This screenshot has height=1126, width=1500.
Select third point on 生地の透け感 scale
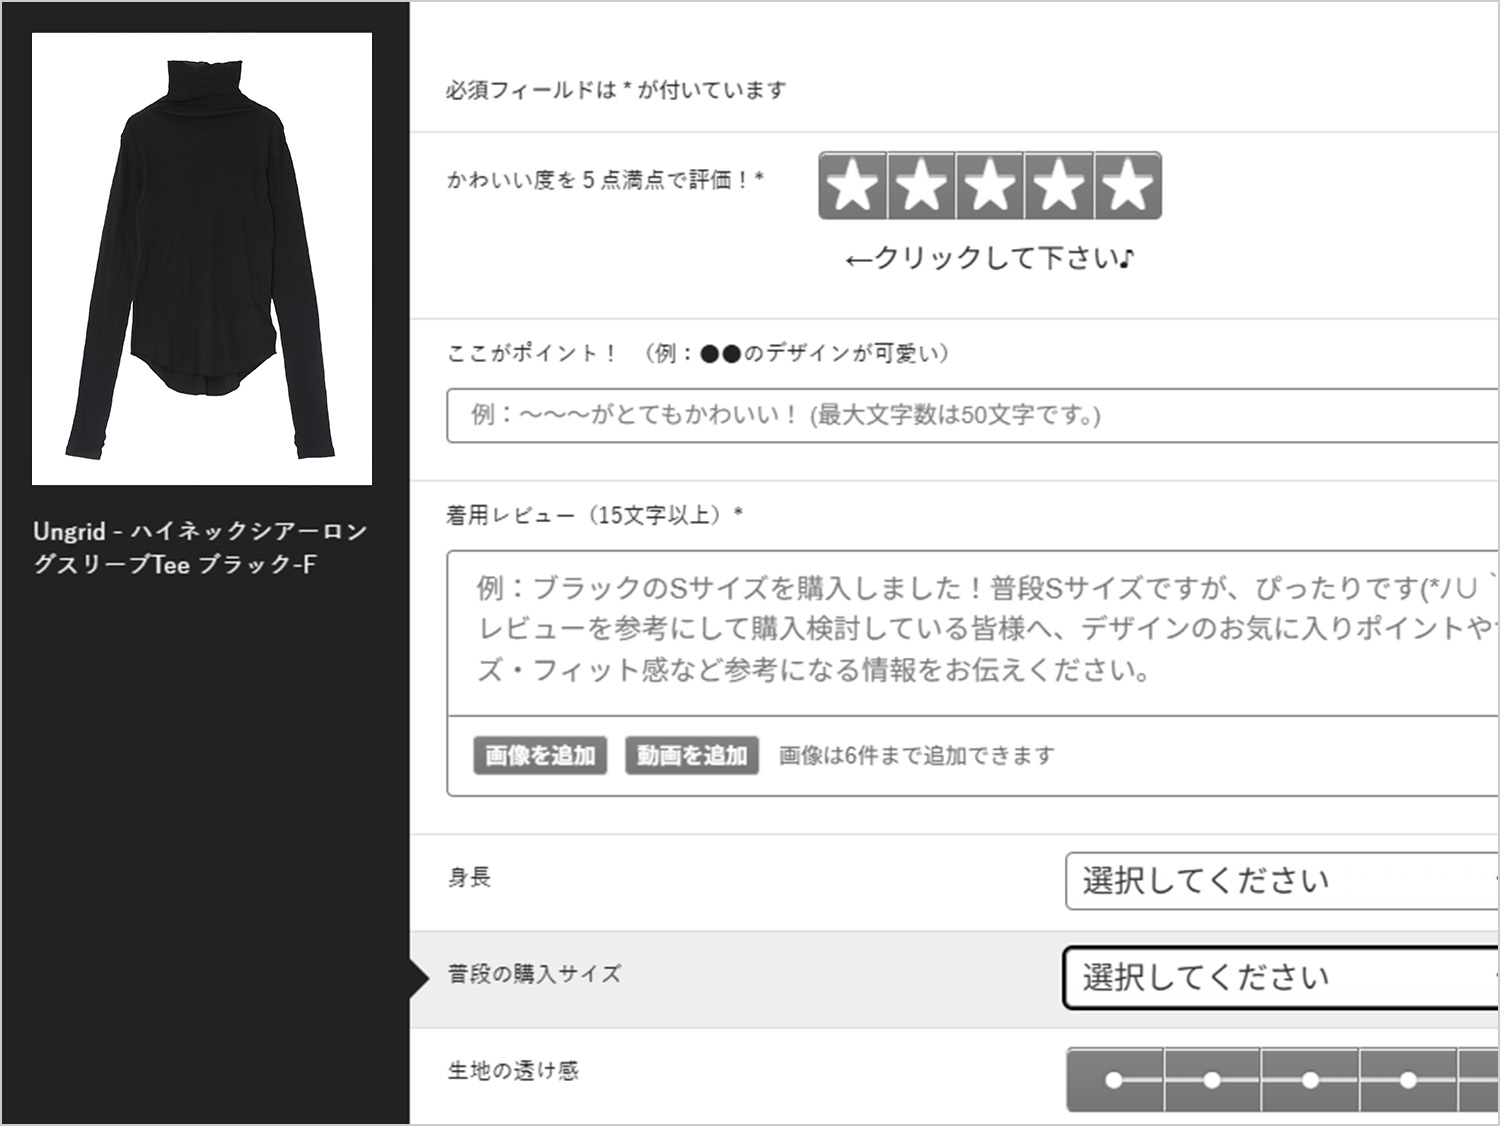point(1310,1080)
